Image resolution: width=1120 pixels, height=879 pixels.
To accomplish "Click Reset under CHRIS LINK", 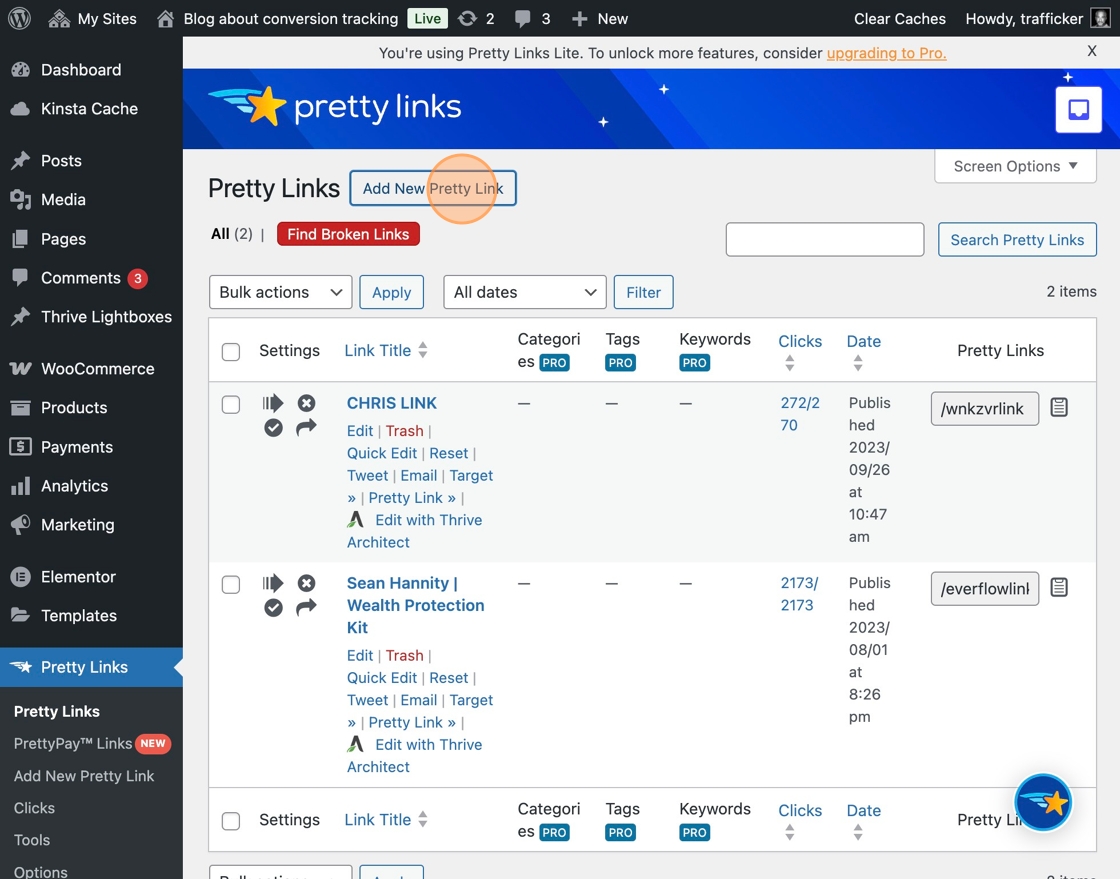I will tap(449, 453).
